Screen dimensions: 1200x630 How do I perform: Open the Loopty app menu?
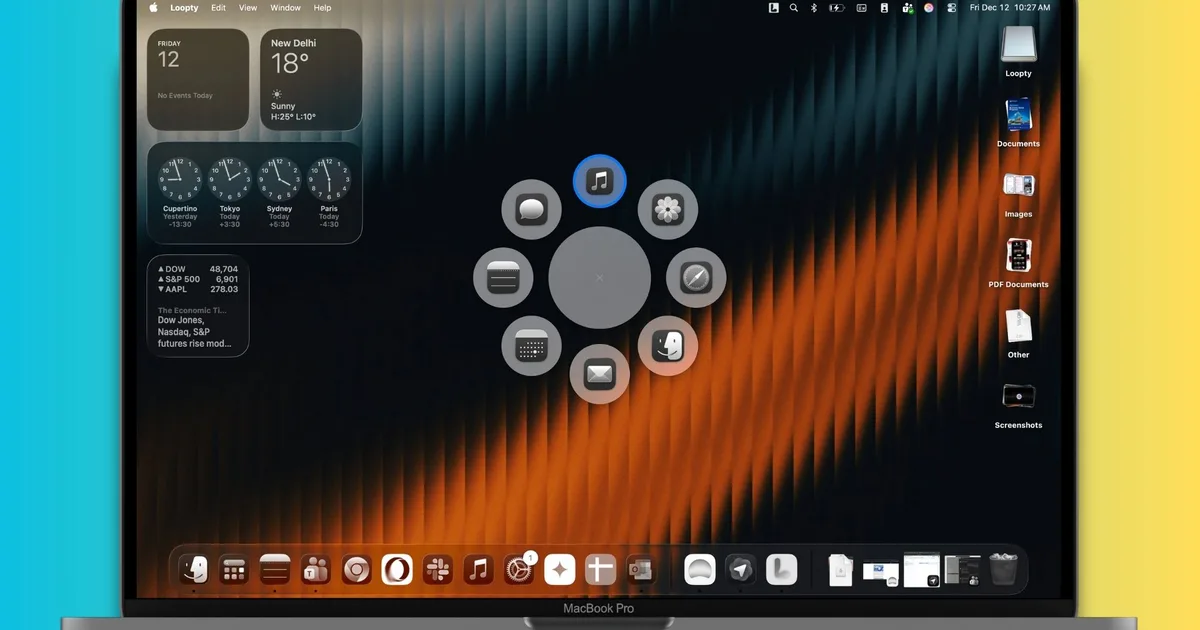pyautogui.click(x=184, y=8)
